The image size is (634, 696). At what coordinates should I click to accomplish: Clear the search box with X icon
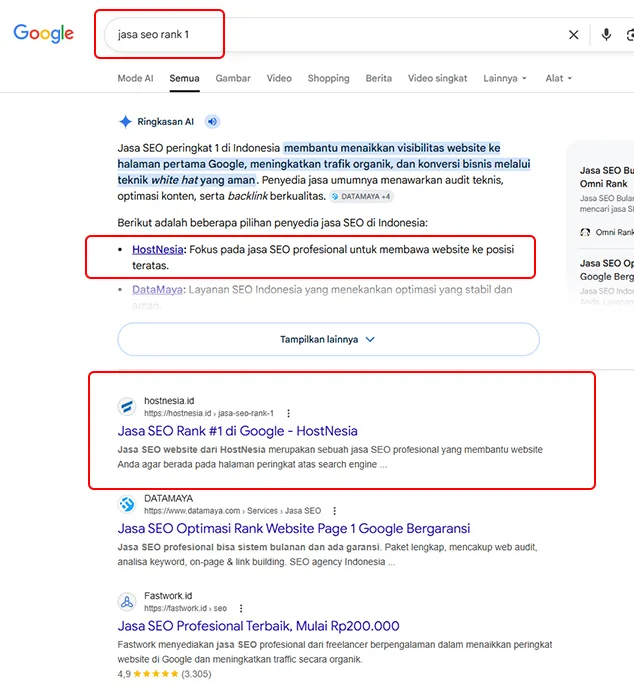click(x=574, y=35)
